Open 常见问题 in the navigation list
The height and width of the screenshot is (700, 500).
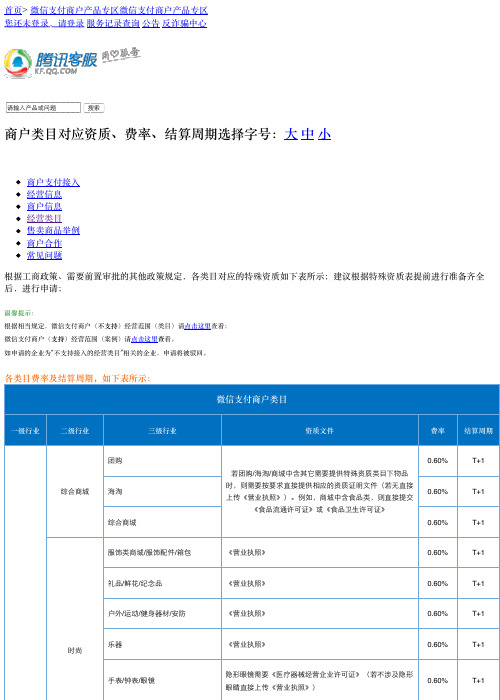click(x=44, y=255)
